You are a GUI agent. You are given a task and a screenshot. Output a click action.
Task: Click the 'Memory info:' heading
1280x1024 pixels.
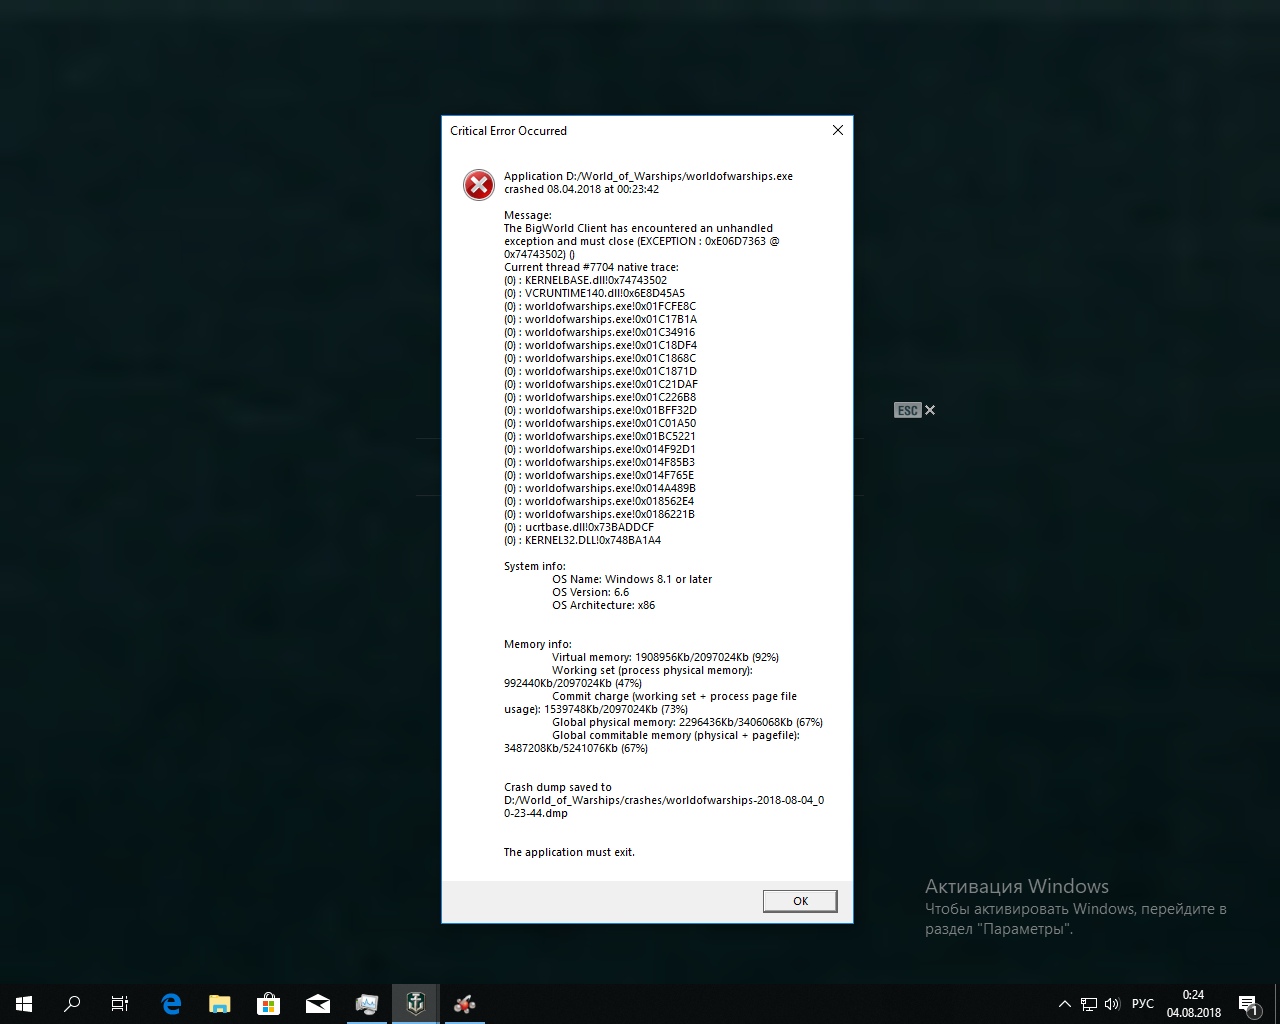pyautogui.click(x=538, y=644)
